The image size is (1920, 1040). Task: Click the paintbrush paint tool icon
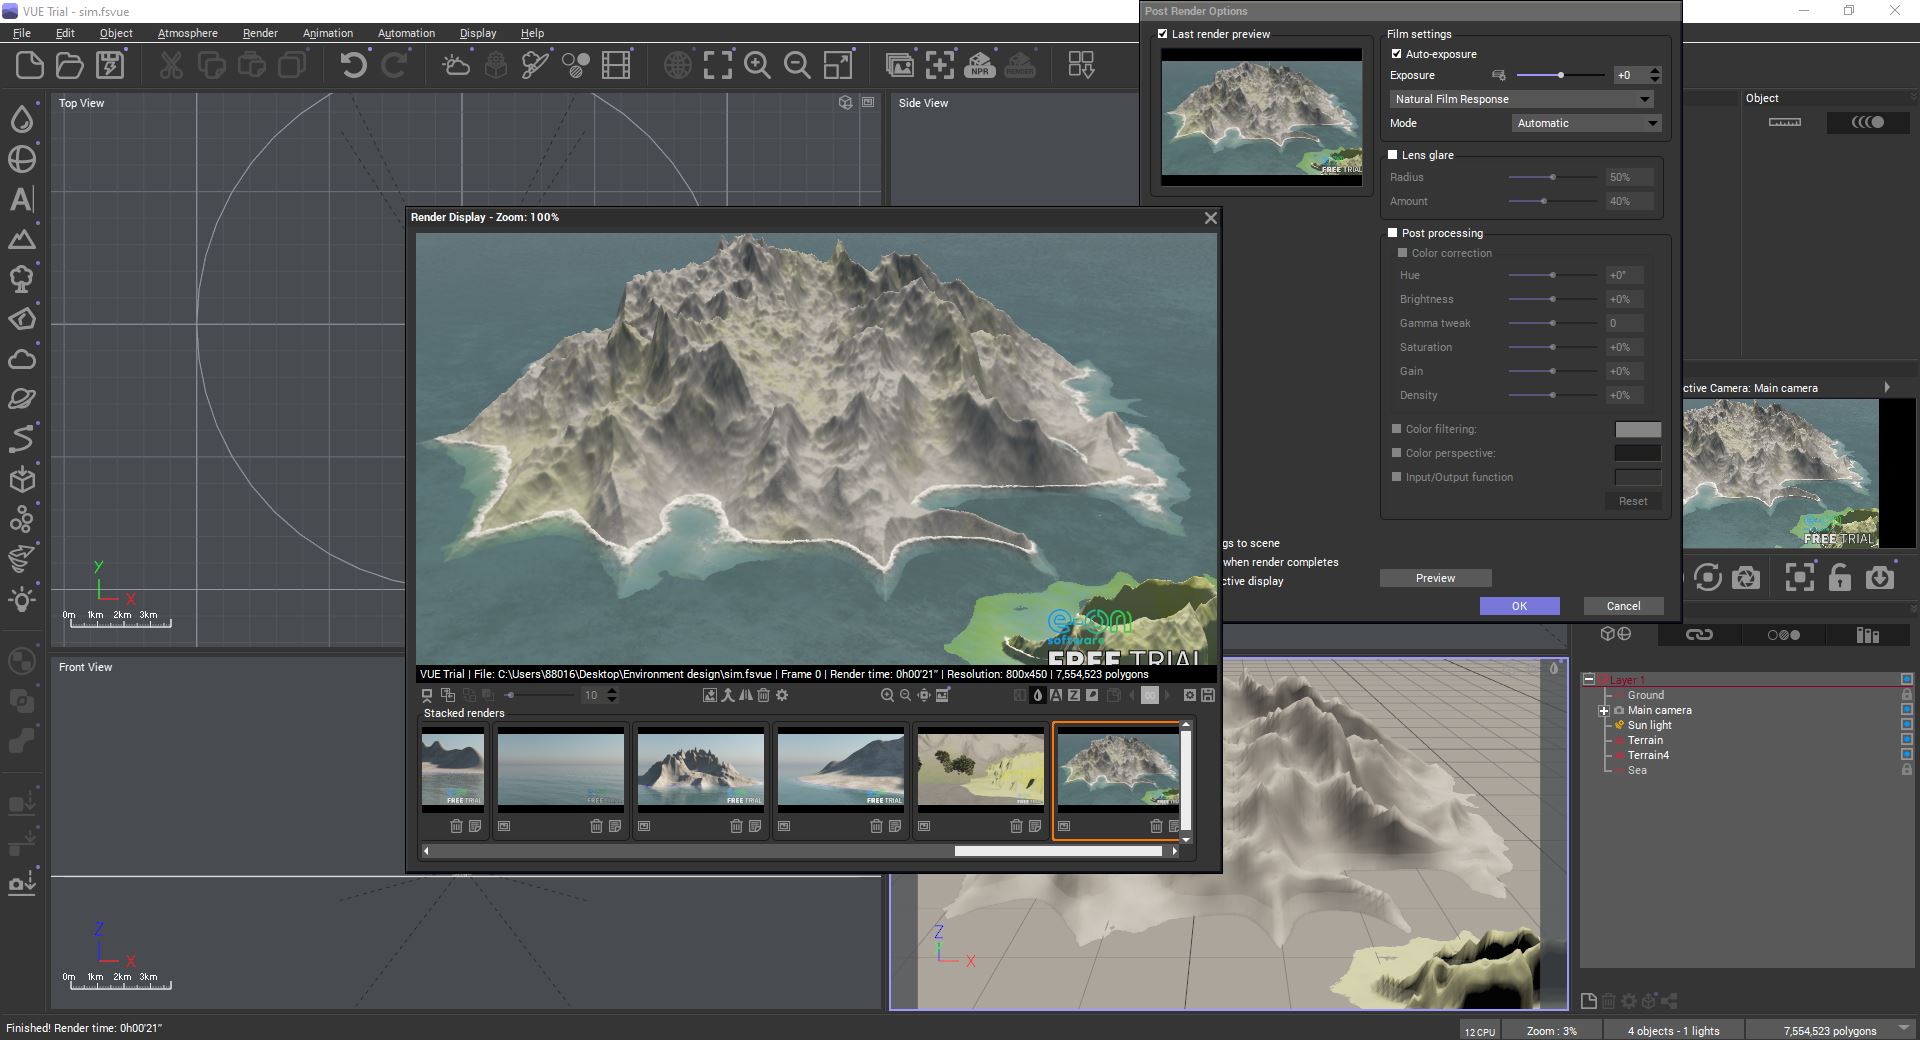tap(535, 66)
